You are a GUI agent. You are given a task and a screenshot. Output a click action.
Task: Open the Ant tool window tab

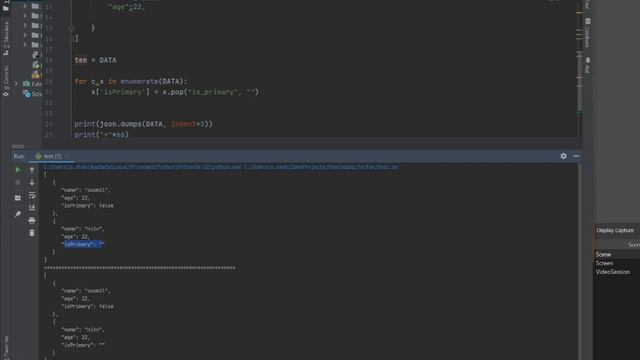pos(587,65)
